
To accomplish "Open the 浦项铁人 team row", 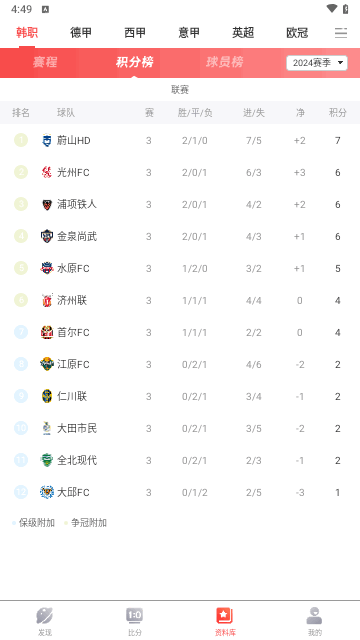I will (x=180, y=204).
